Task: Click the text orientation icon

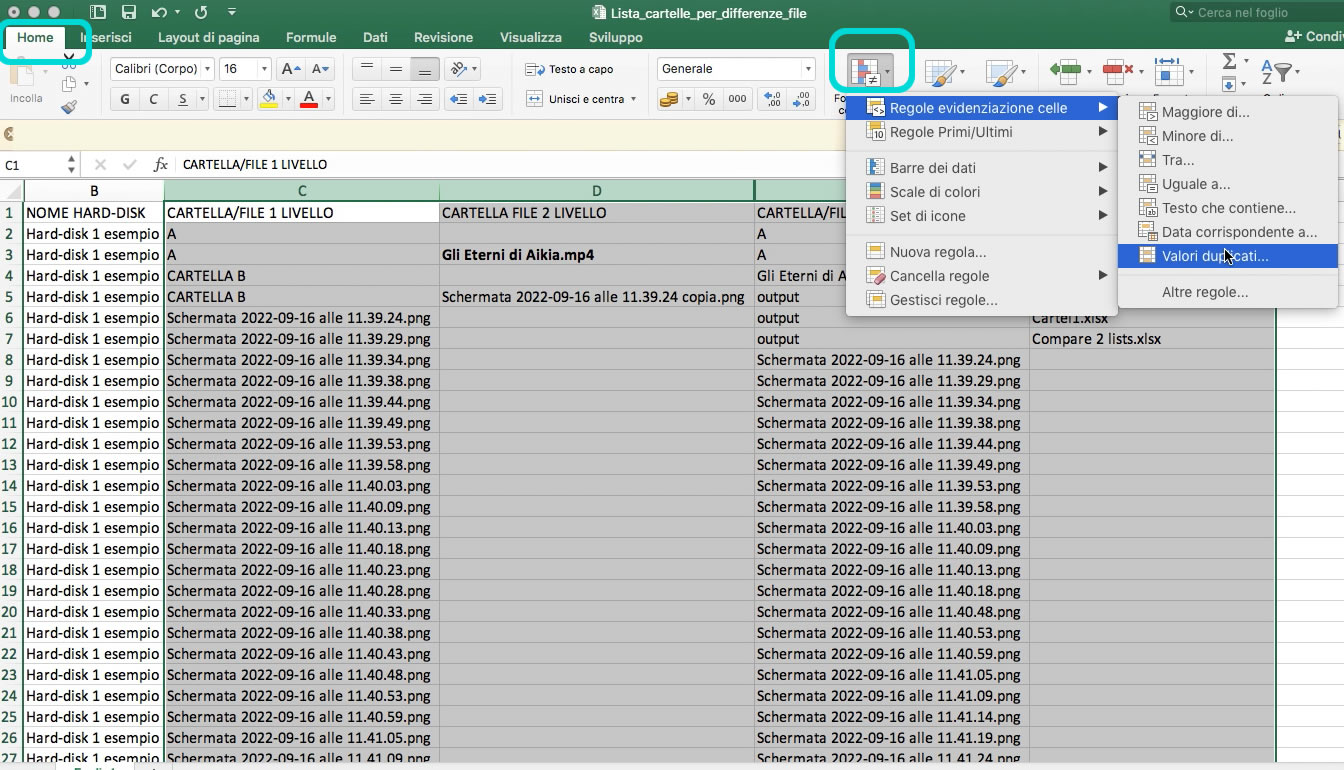Action: point(461,69)
